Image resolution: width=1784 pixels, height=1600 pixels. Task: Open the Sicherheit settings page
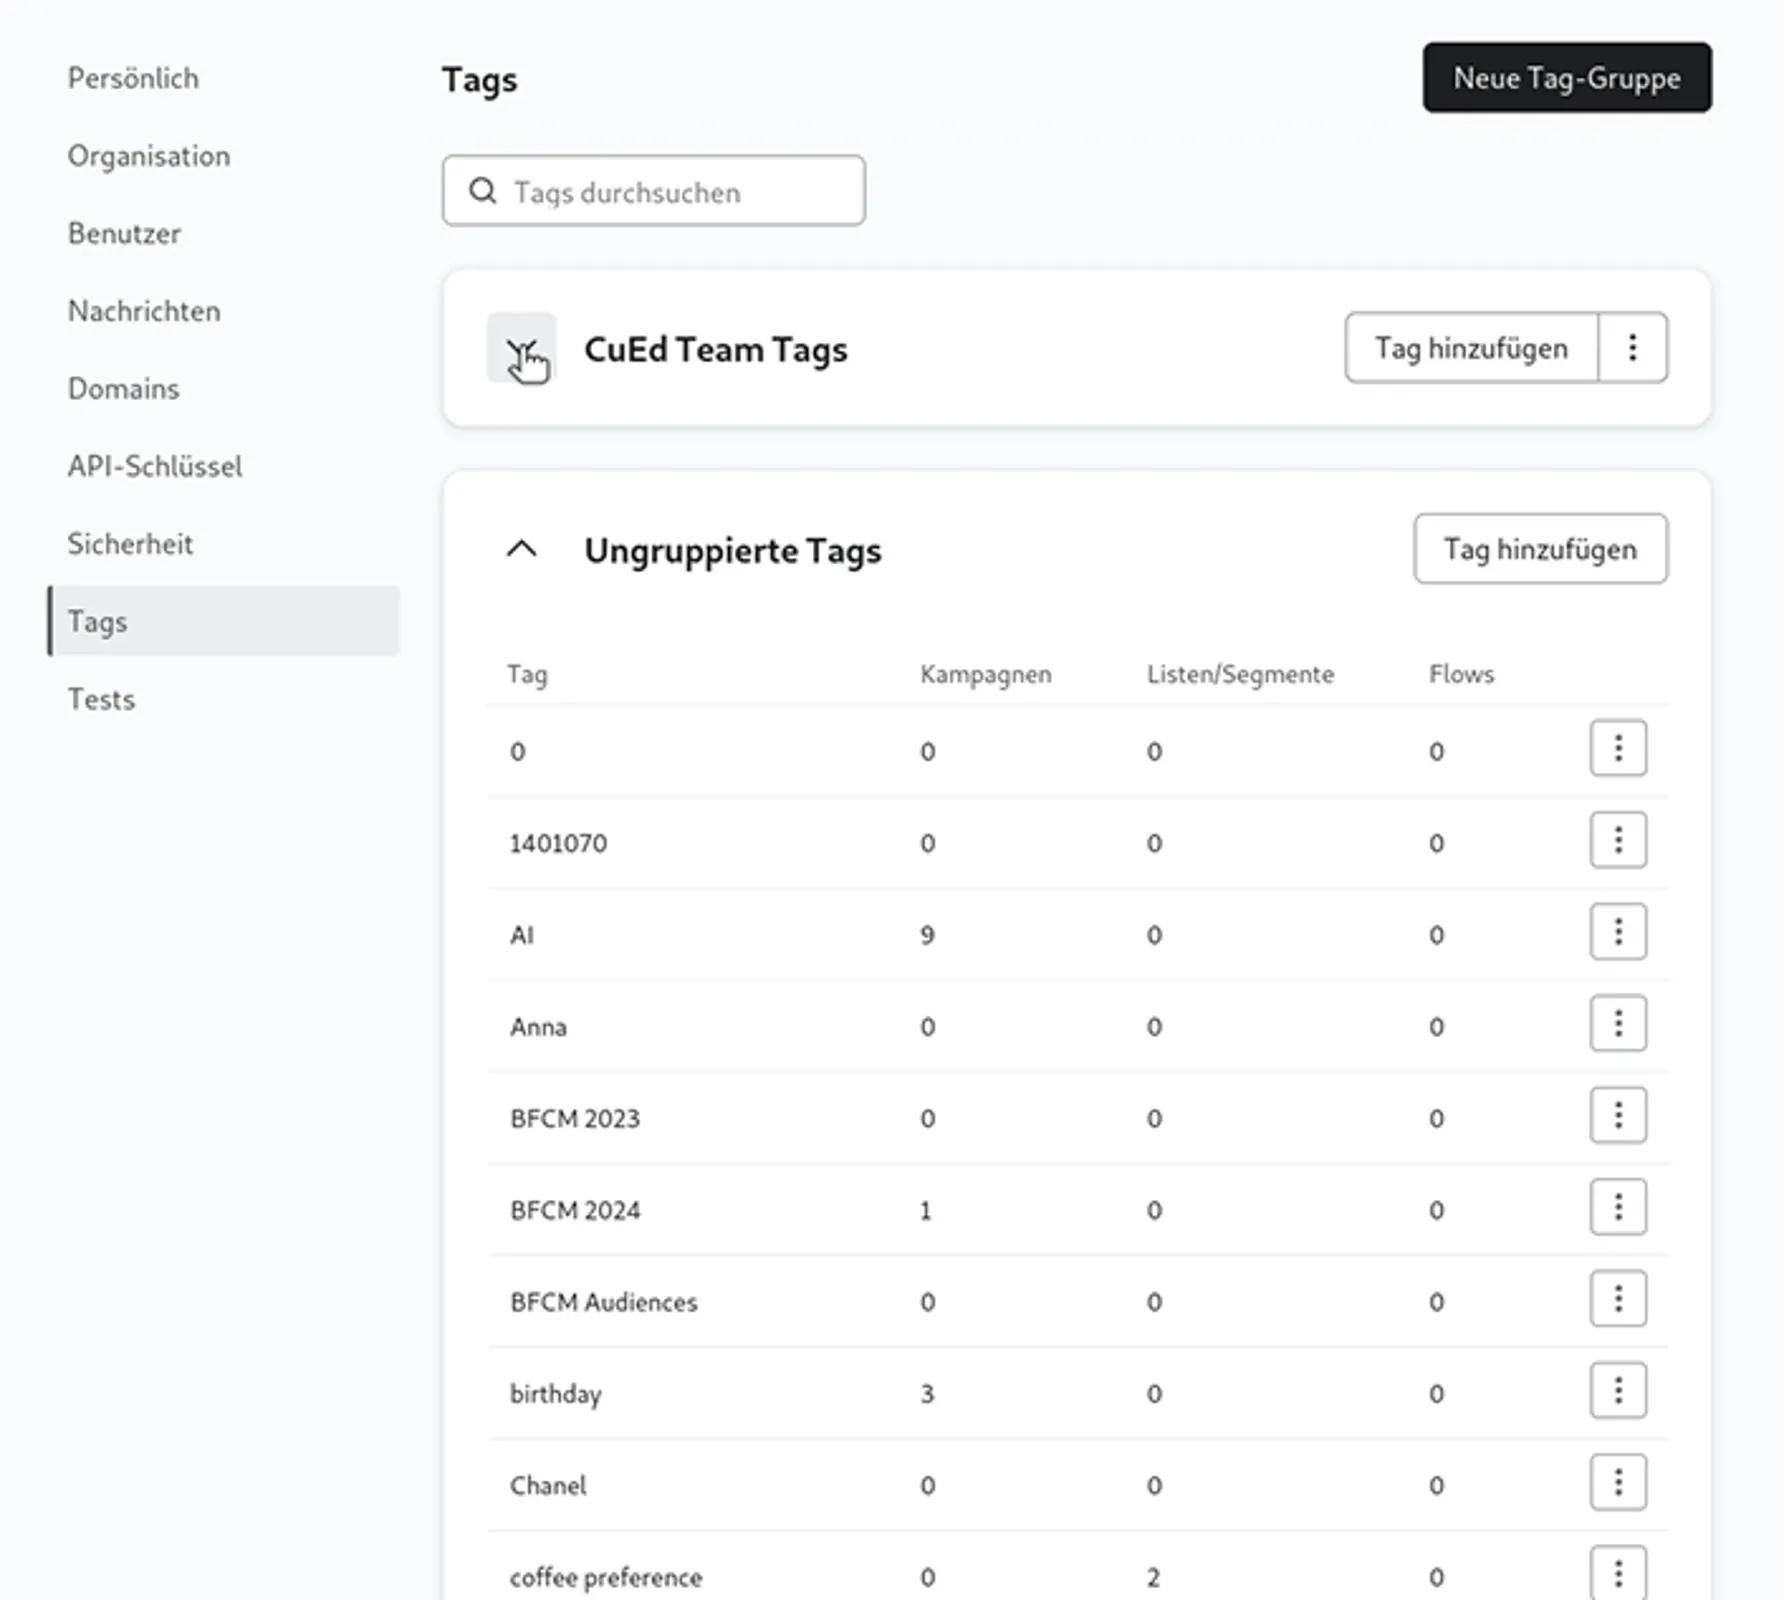pyautogui.click(x=130, y=544)
